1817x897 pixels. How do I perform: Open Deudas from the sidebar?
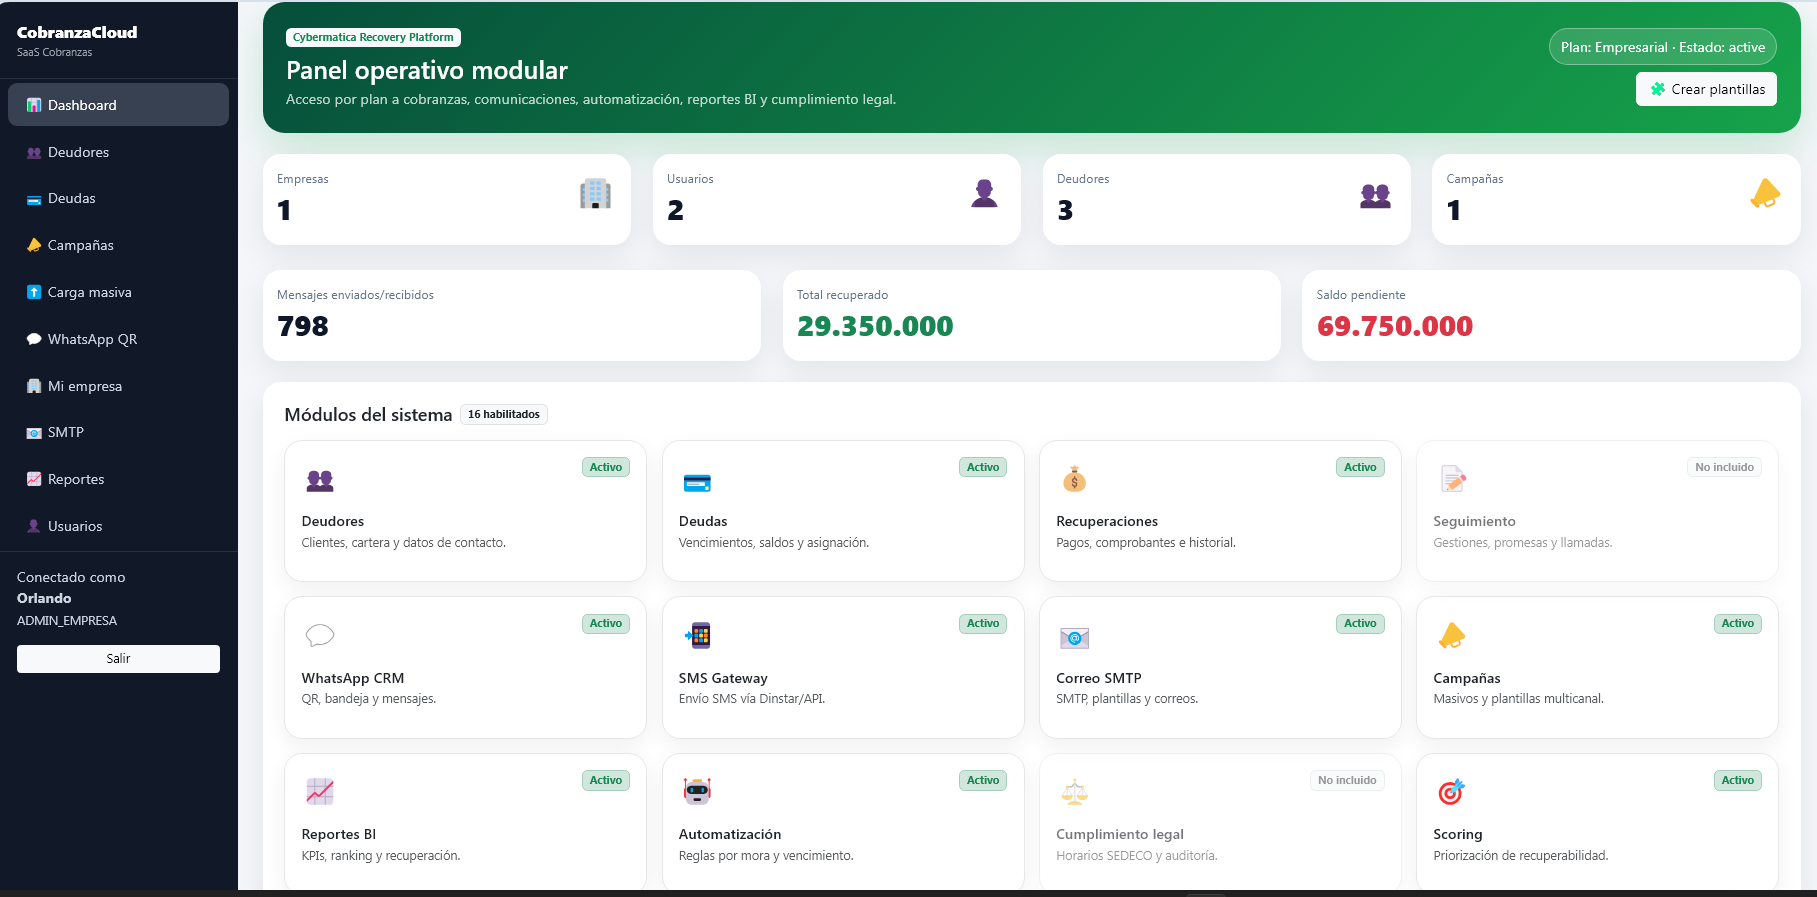click(118, 198)
